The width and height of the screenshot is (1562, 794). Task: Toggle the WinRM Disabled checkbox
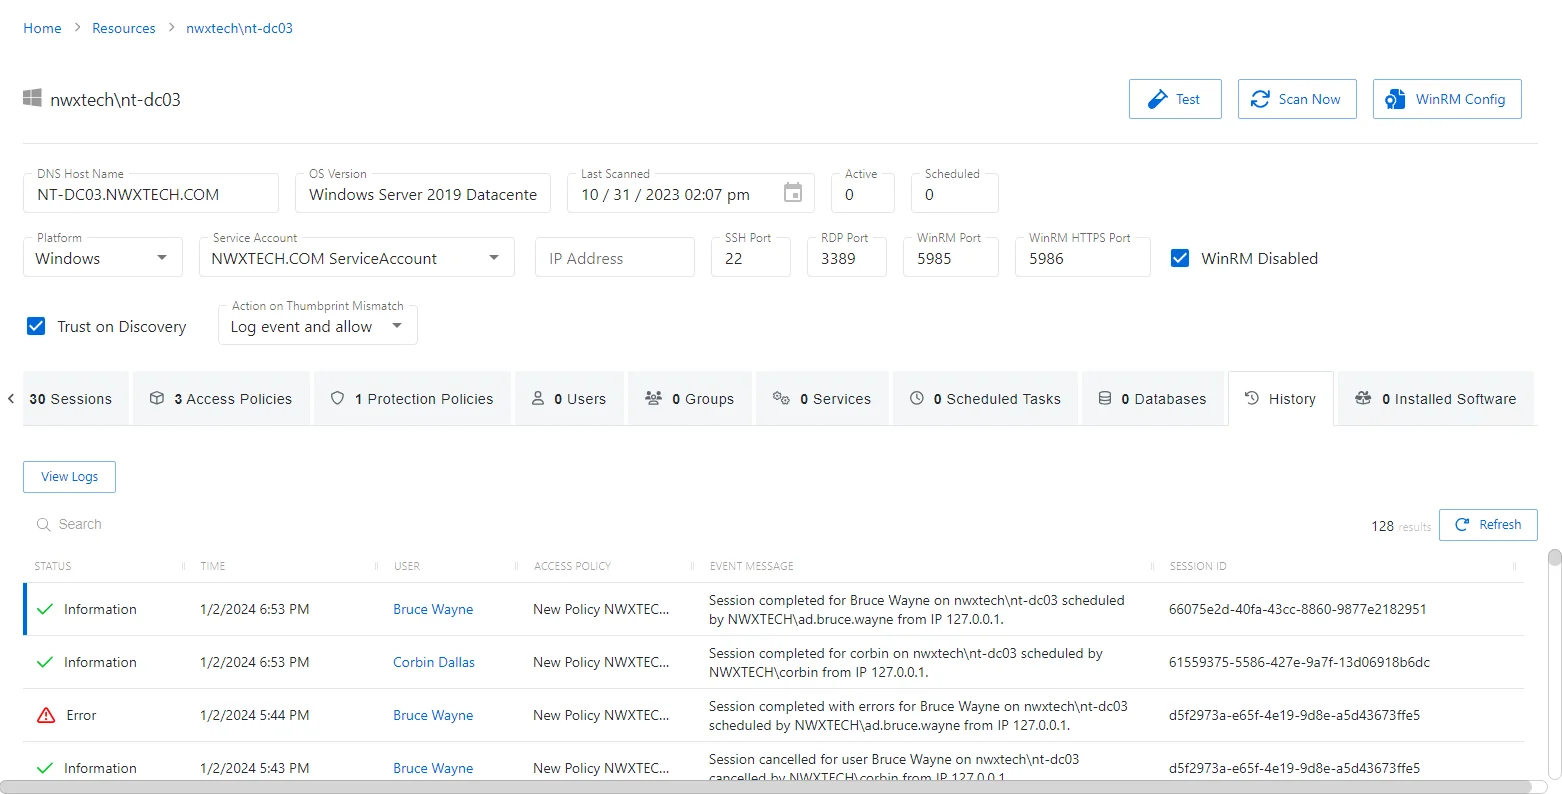coord(1180,258)
